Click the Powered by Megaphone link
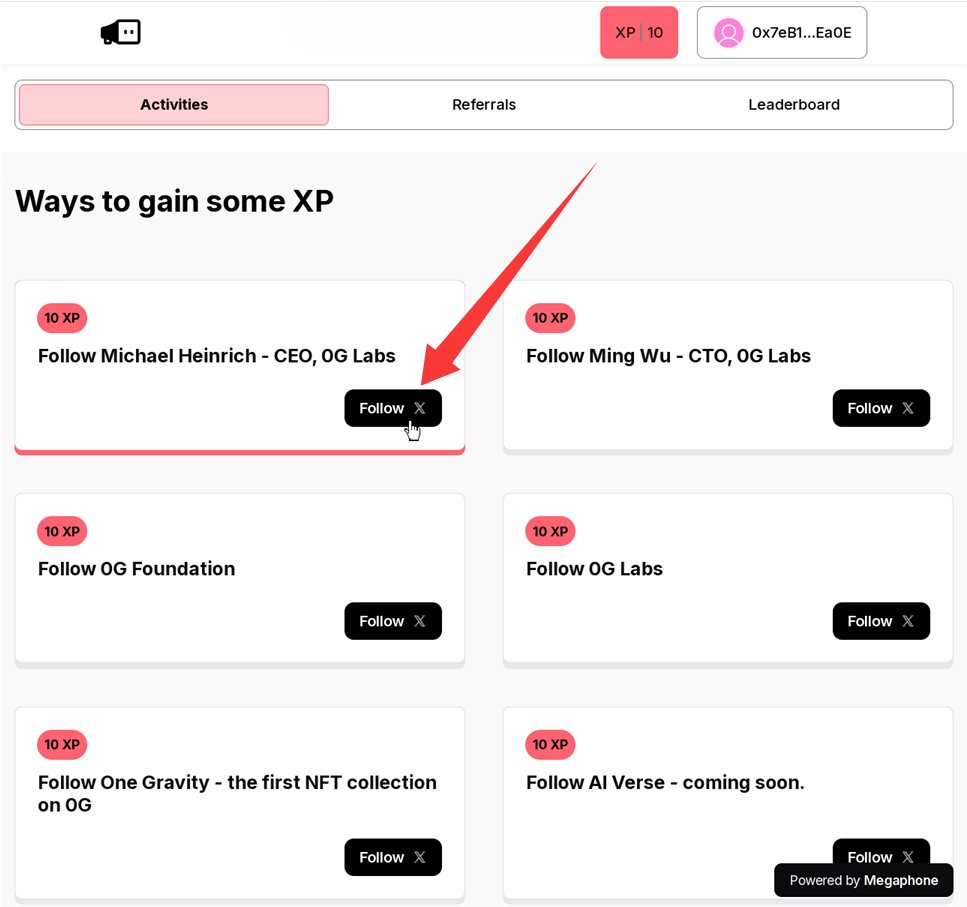This screenshot has width=967, height=907. pyautogui.click(x=863, y=880)
